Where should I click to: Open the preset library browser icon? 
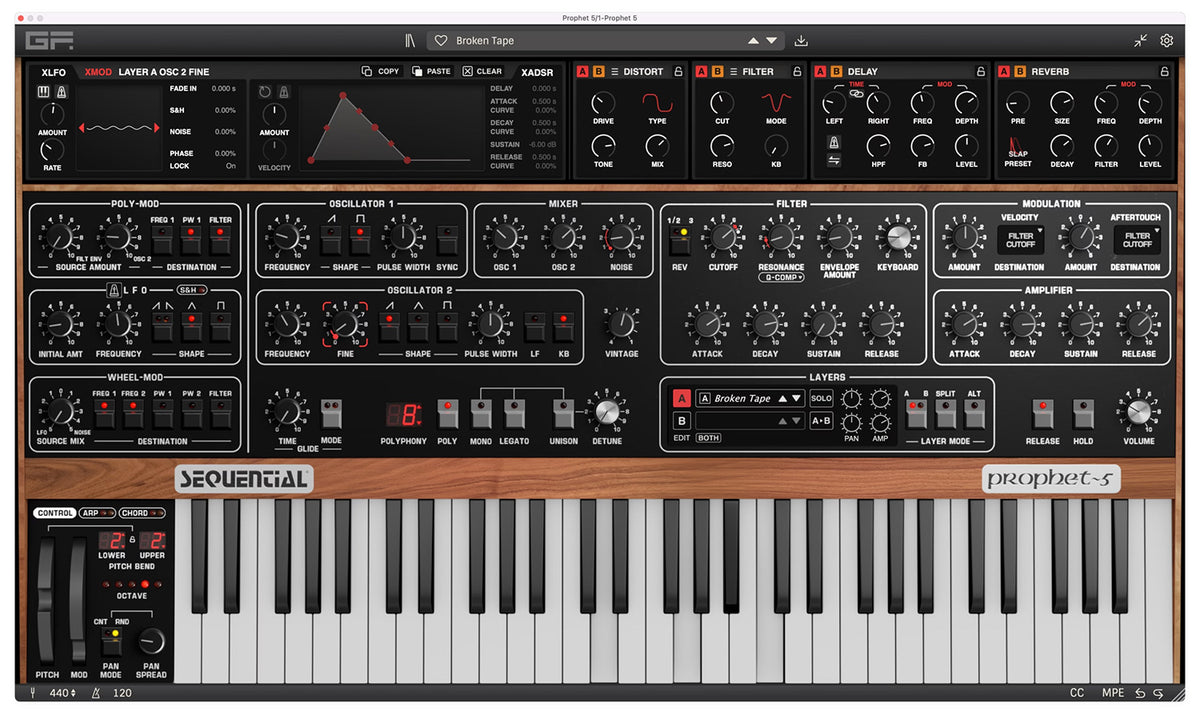pyautogui.click(x=409, y=41)
